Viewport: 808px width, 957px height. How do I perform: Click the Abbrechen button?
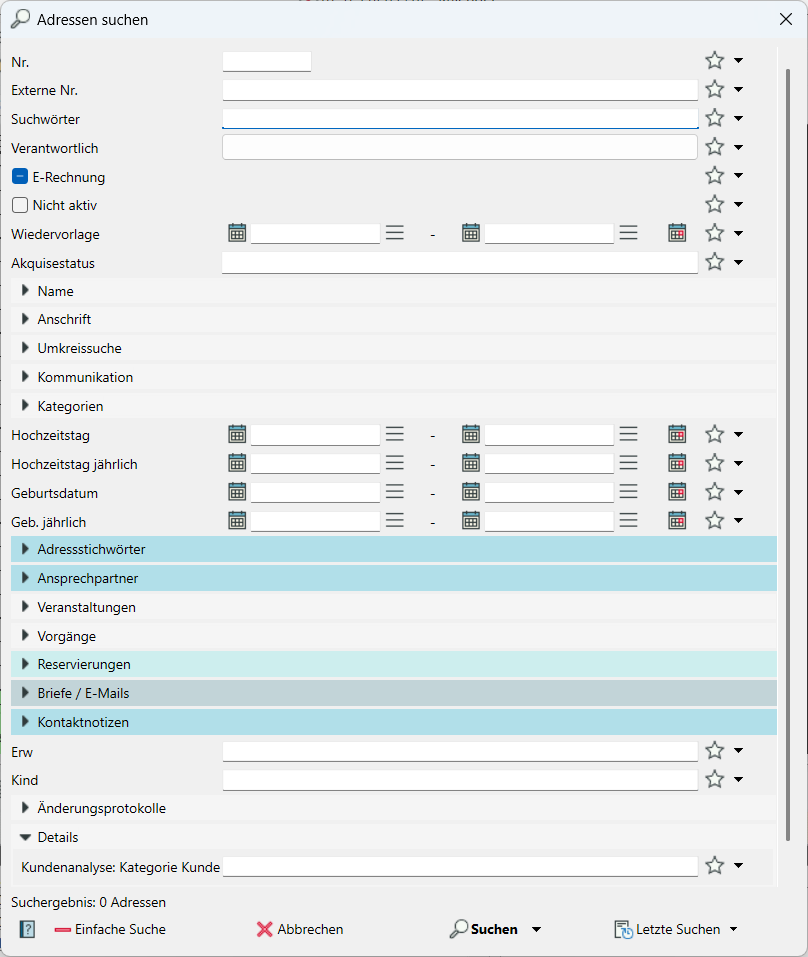(x=300, y=929)
